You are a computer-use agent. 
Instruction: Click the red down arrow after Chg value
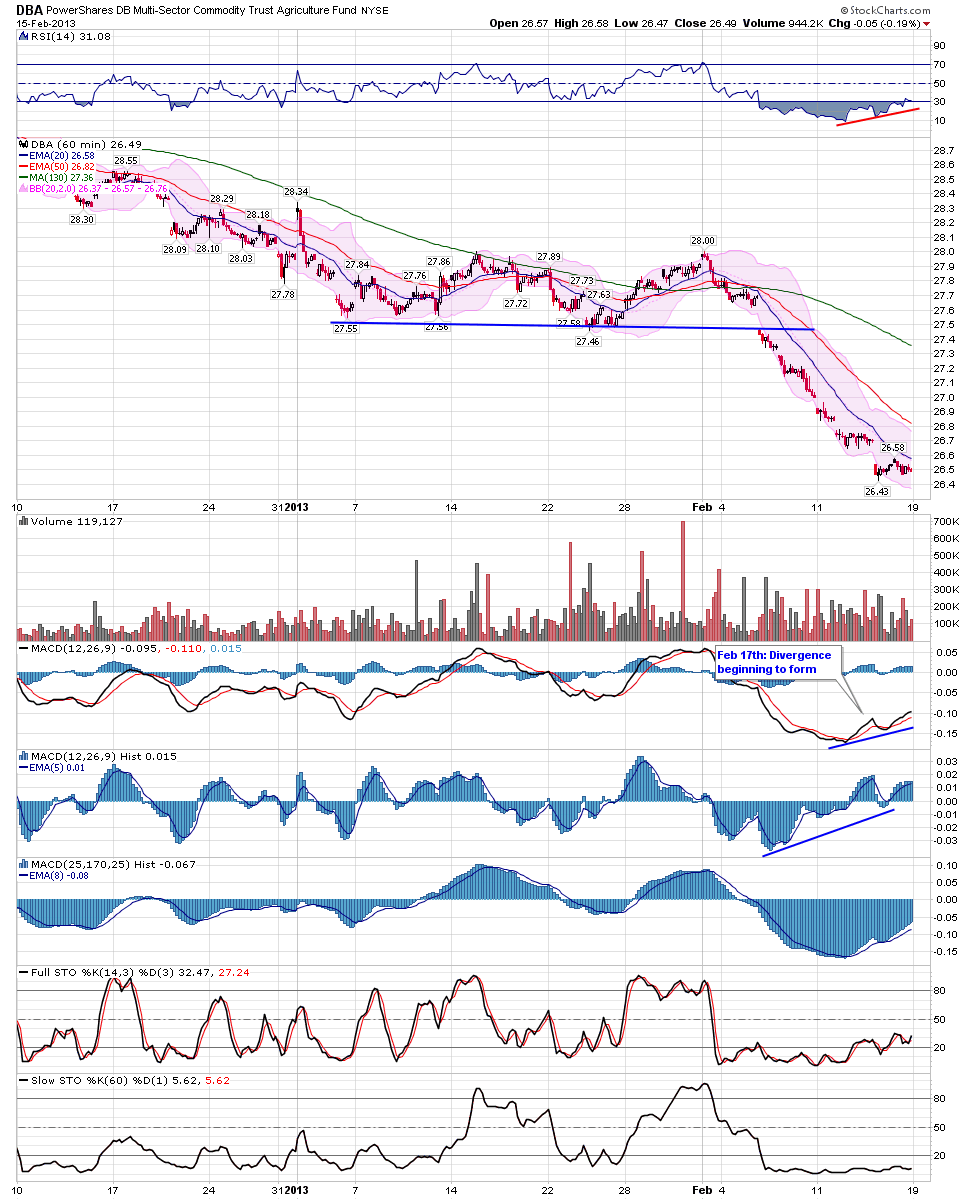coord(925,24)
